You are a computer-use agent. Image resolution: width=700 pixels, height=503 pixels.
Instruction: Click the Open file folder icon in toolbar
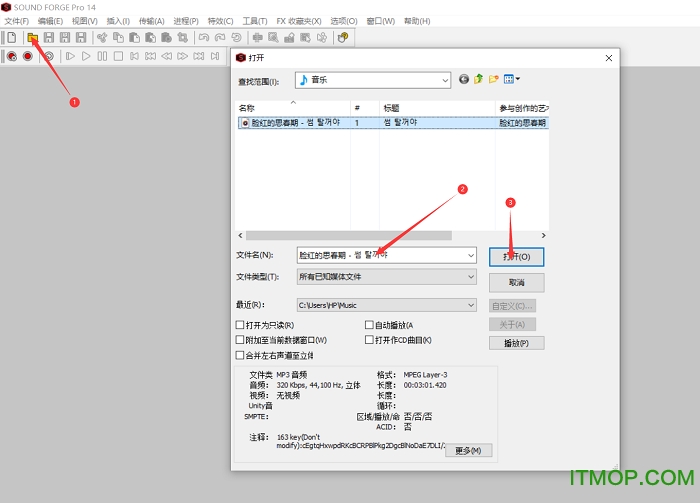pyautogui.click(x=32, y=38)
